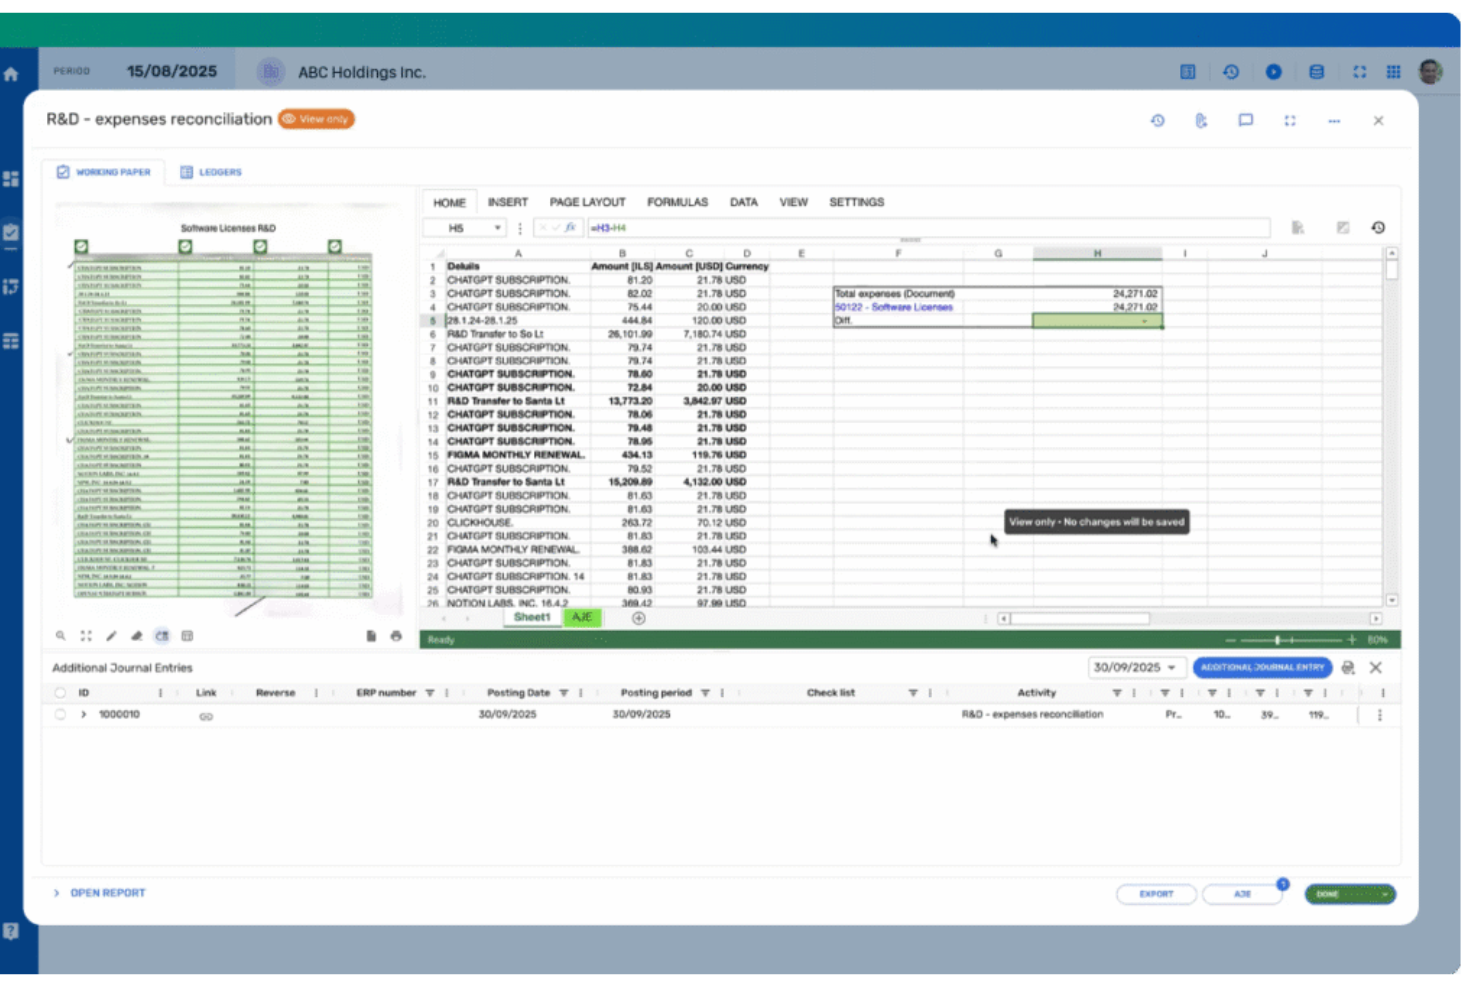The image size is (1480, 987).
Task: Open the 30/09/2025 date dropdown
Action: point(1137,667)
